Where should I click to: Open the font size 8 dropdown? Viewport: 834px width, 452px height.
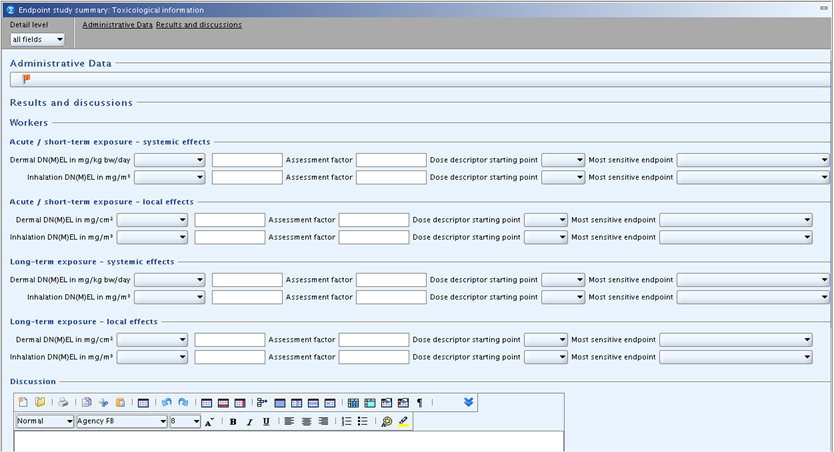[185, 421]
